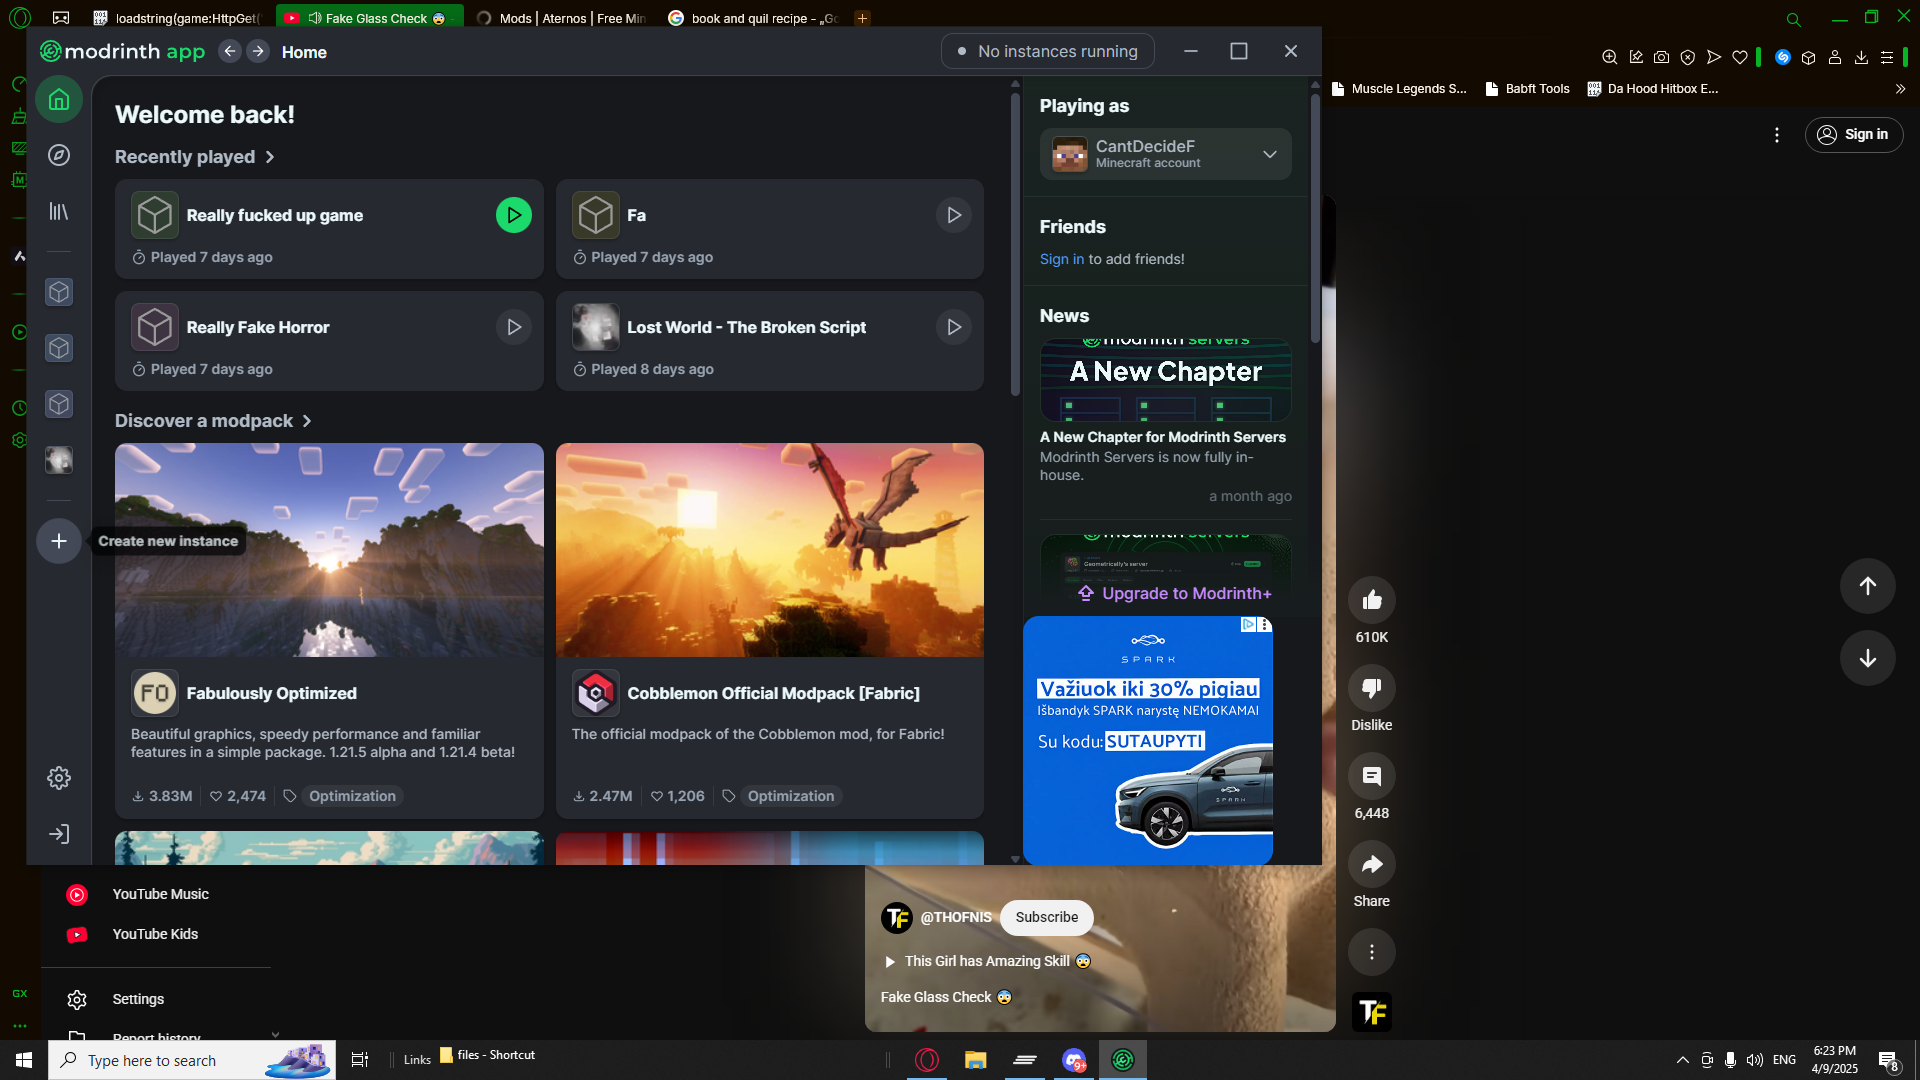Go to previous short with up arrow
This screenshot has height=1080, width=1920.
click(1868, 586)
